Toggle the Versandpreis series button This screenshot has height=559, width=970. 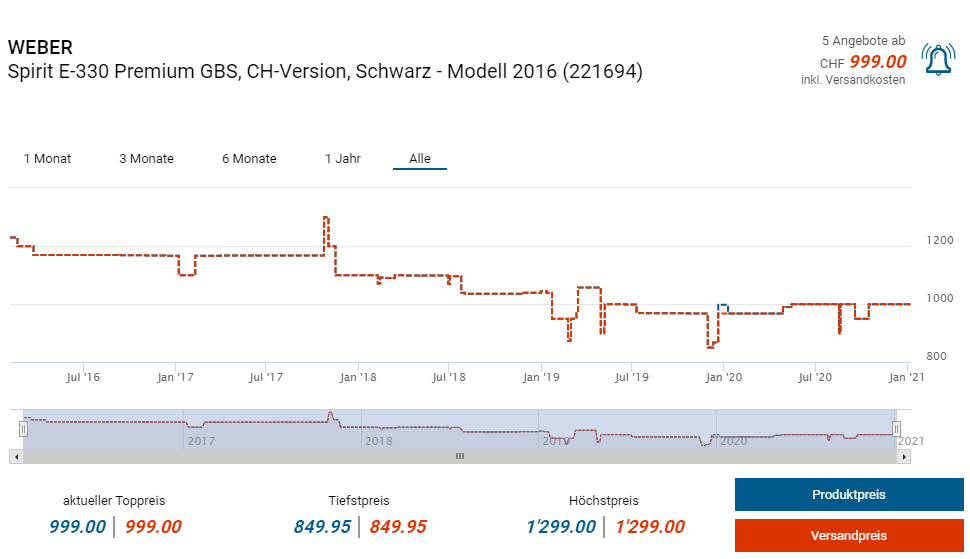tap(848, 536)
